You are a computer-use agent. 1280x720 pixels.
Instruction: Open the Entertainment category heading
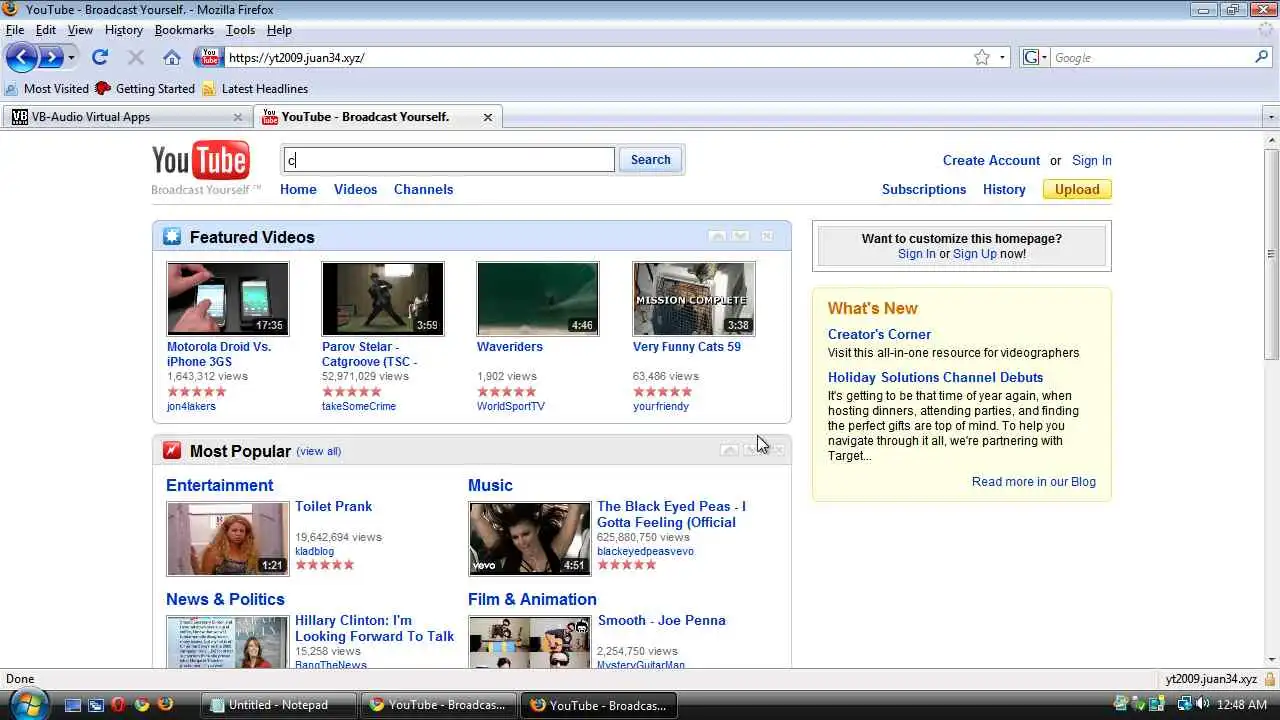point(220,485)
